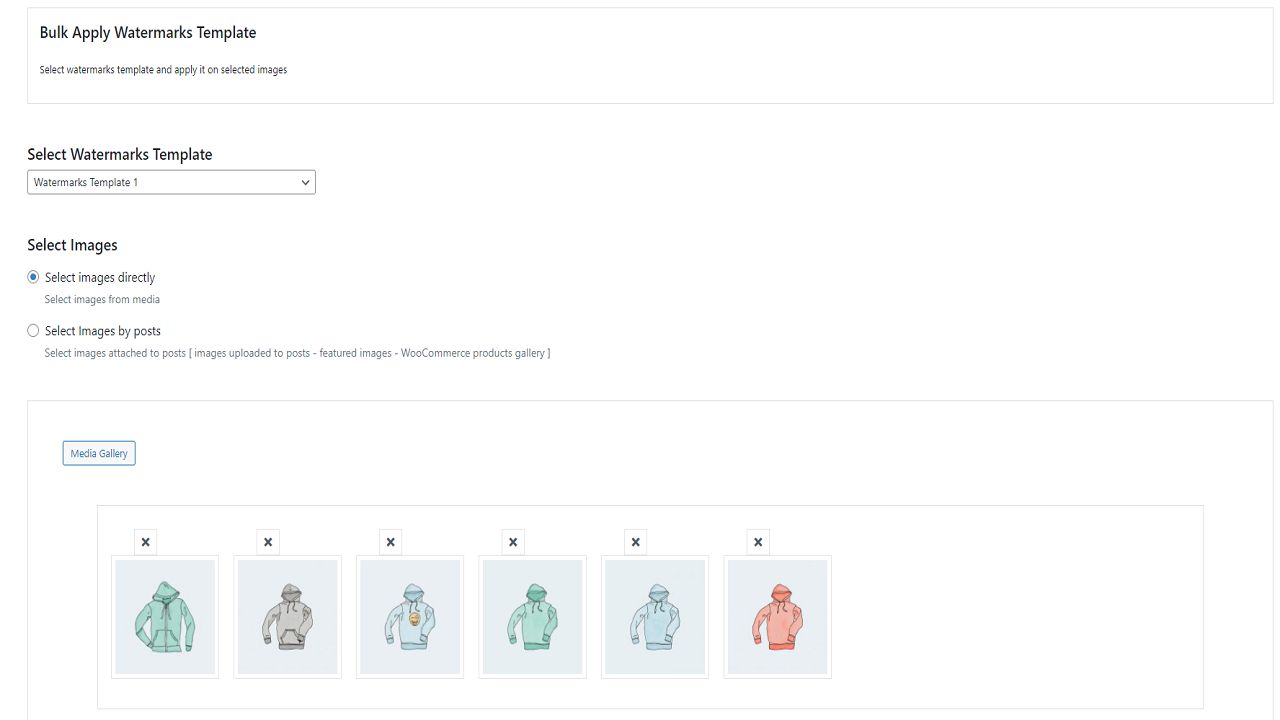Screen dimensions: 1280x720
Task: Click the pale blue hoodie thumbnail
Action: (x=655, y=617)
